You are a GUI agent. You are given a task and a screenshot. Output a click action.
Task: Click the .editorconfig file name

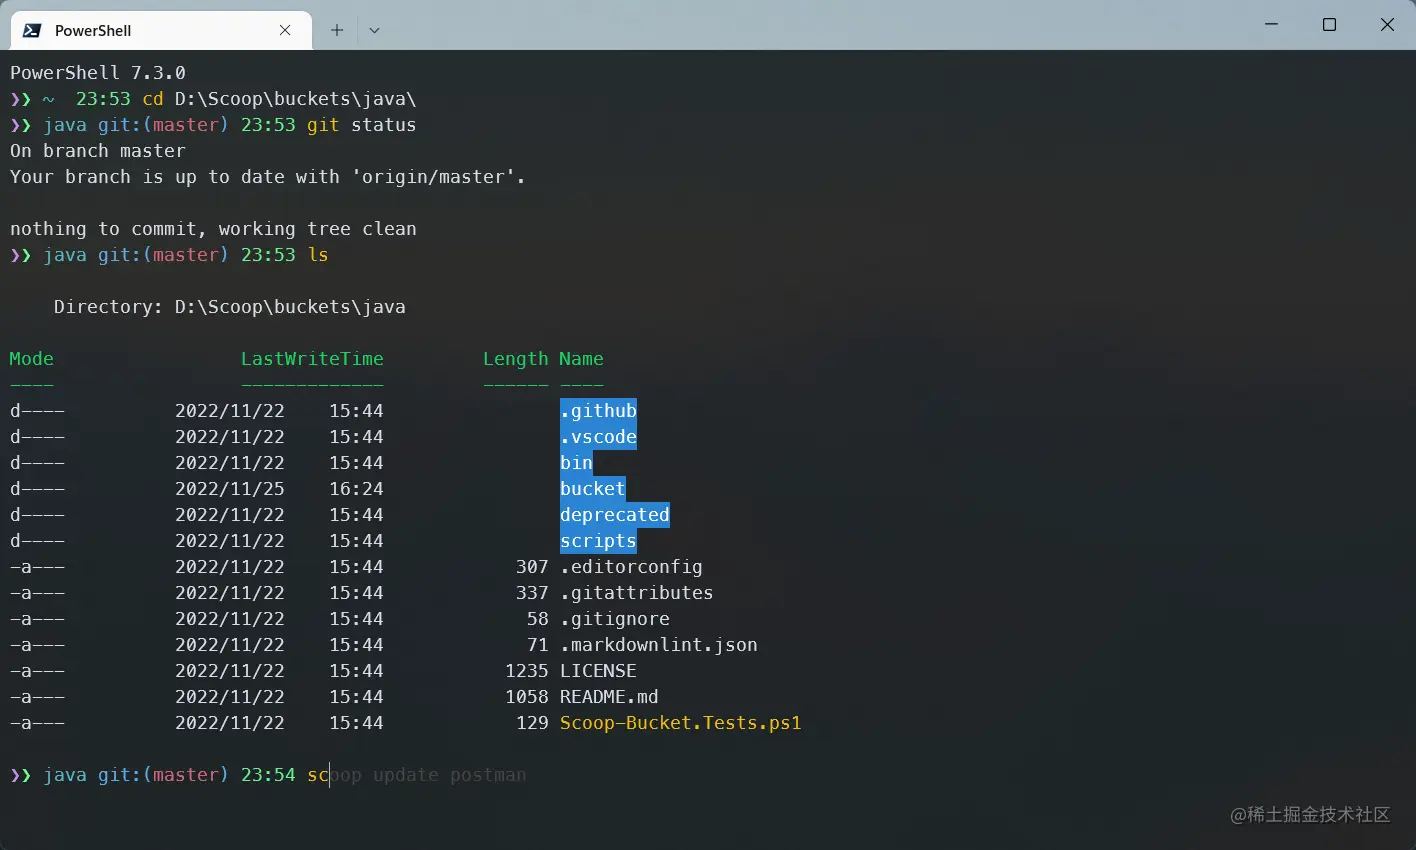coord(631,567)
